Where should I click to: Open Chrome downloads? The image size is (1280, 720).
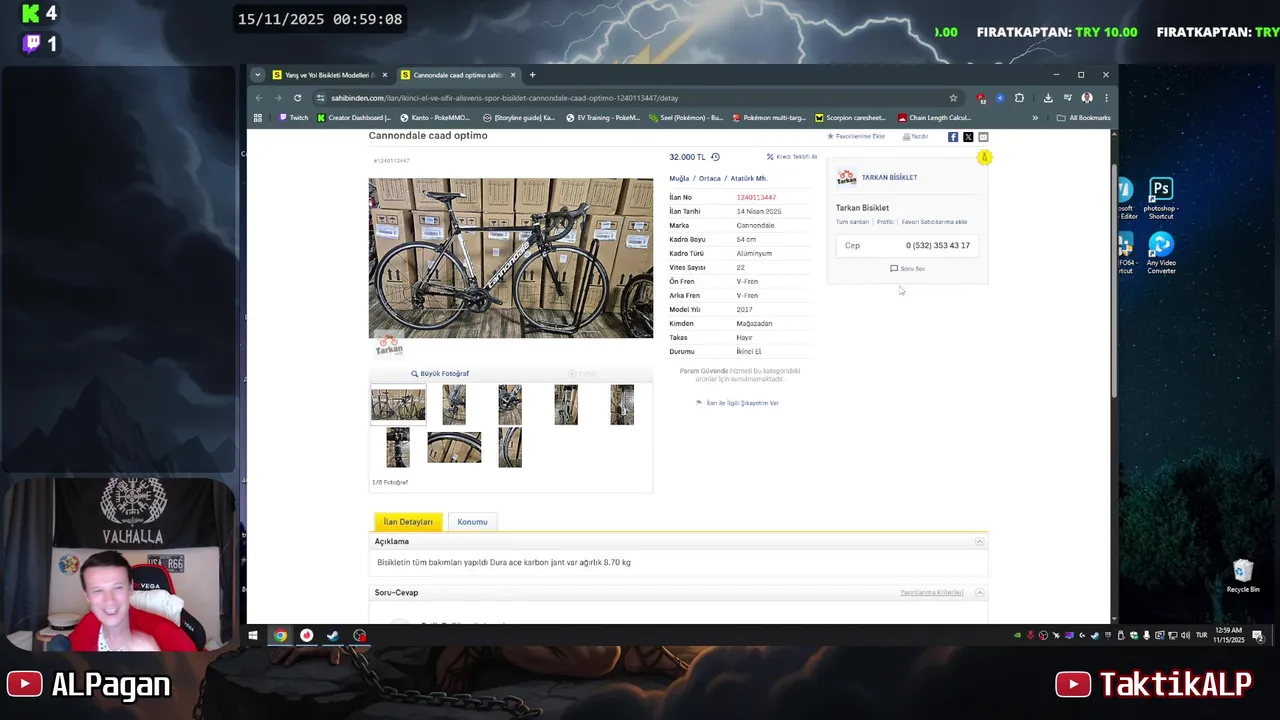(1048, 98)
